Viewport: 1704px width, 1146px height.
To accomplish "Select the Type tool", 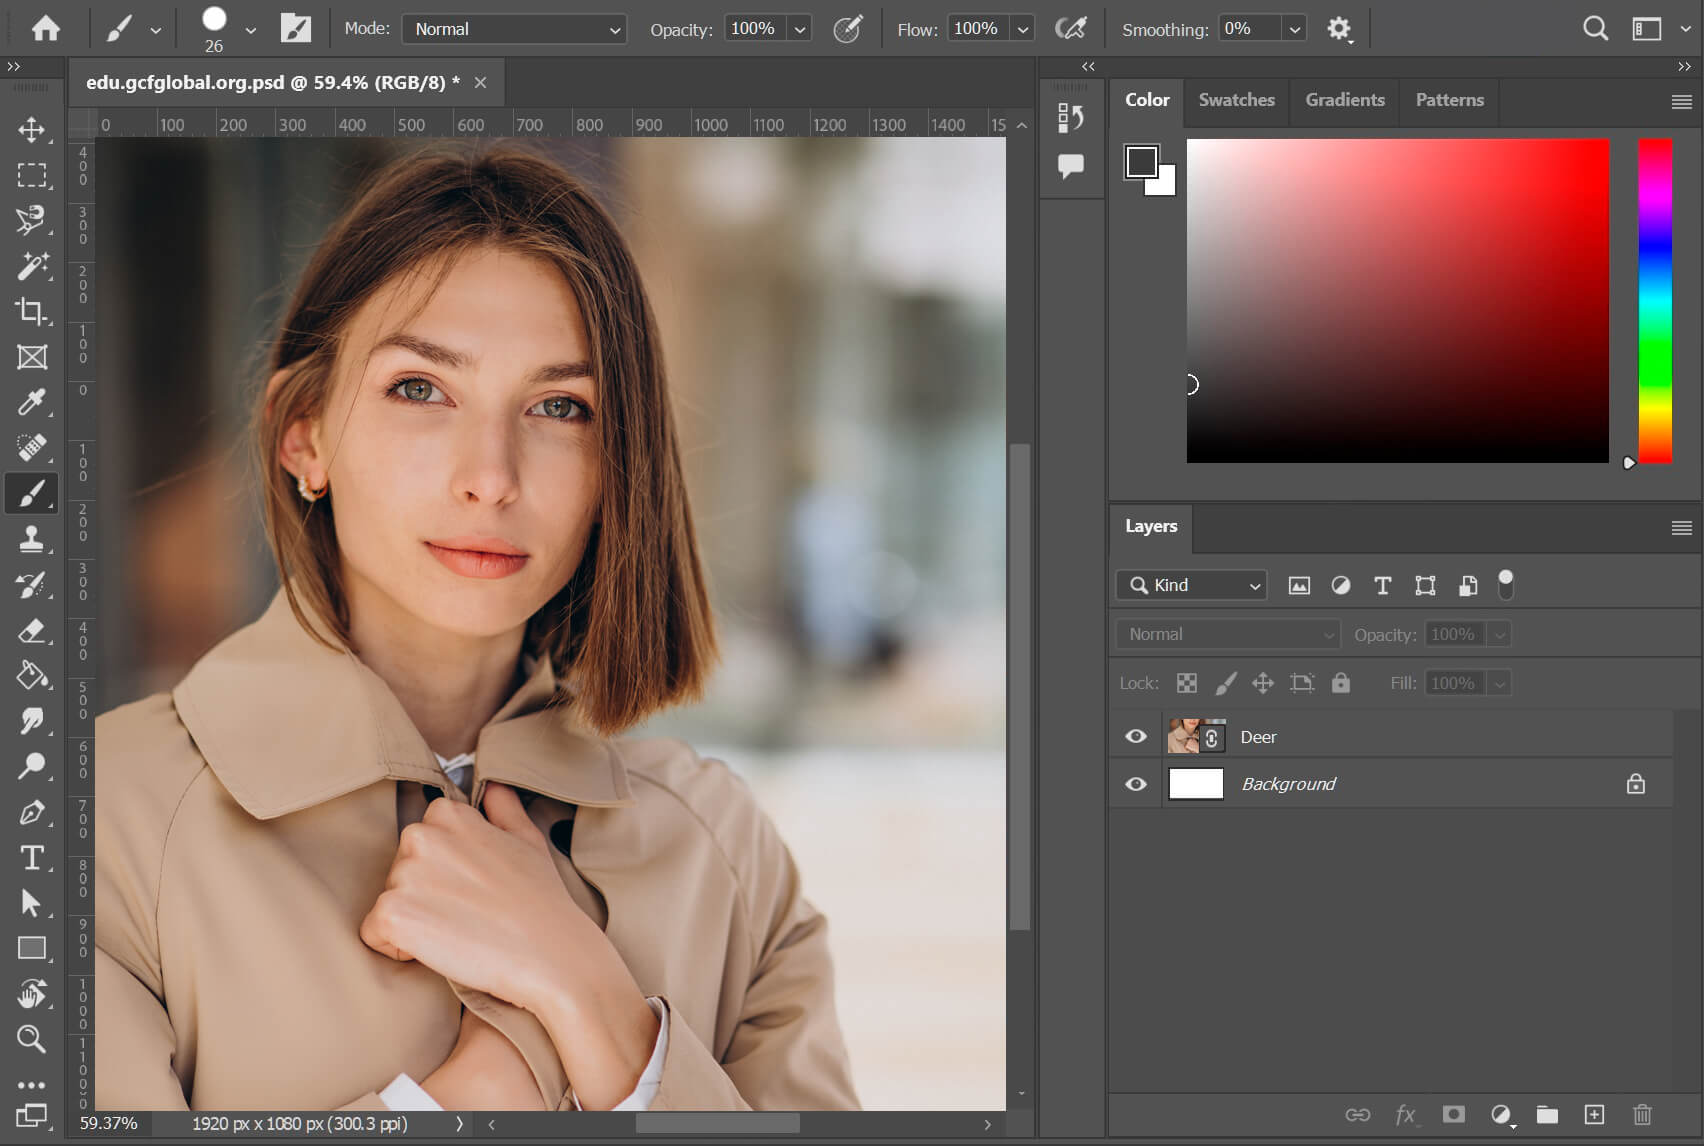I will point(33,858).
